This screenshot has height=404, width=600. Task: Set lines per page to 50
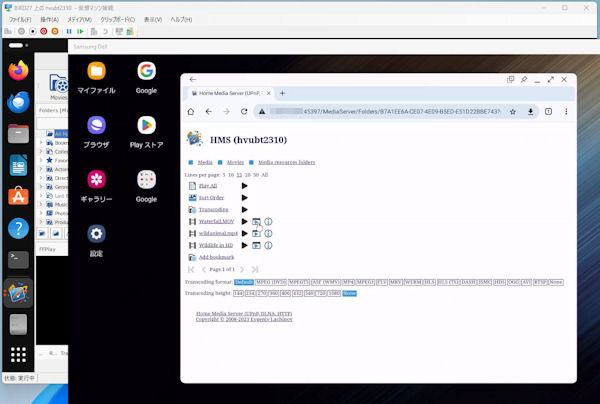[256, 175]
